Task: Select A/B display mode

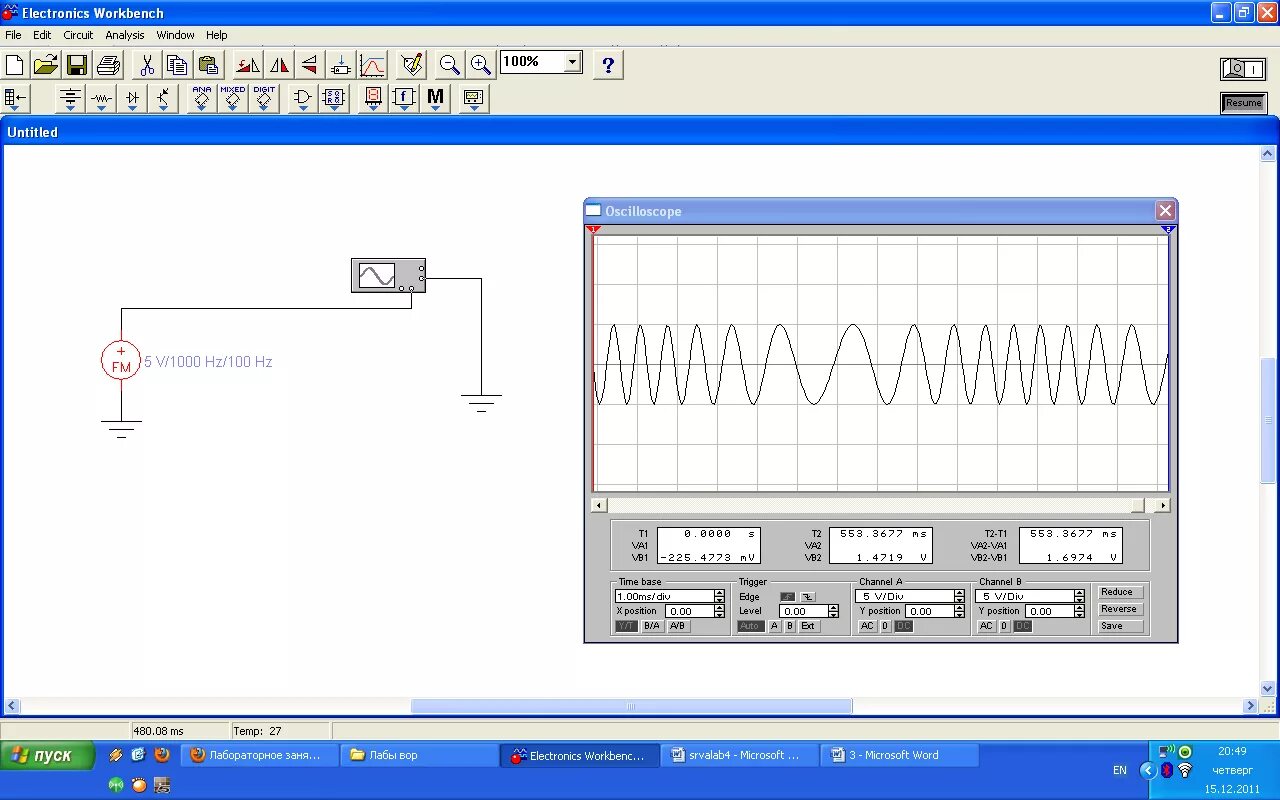Action: [x=678, y=626]
